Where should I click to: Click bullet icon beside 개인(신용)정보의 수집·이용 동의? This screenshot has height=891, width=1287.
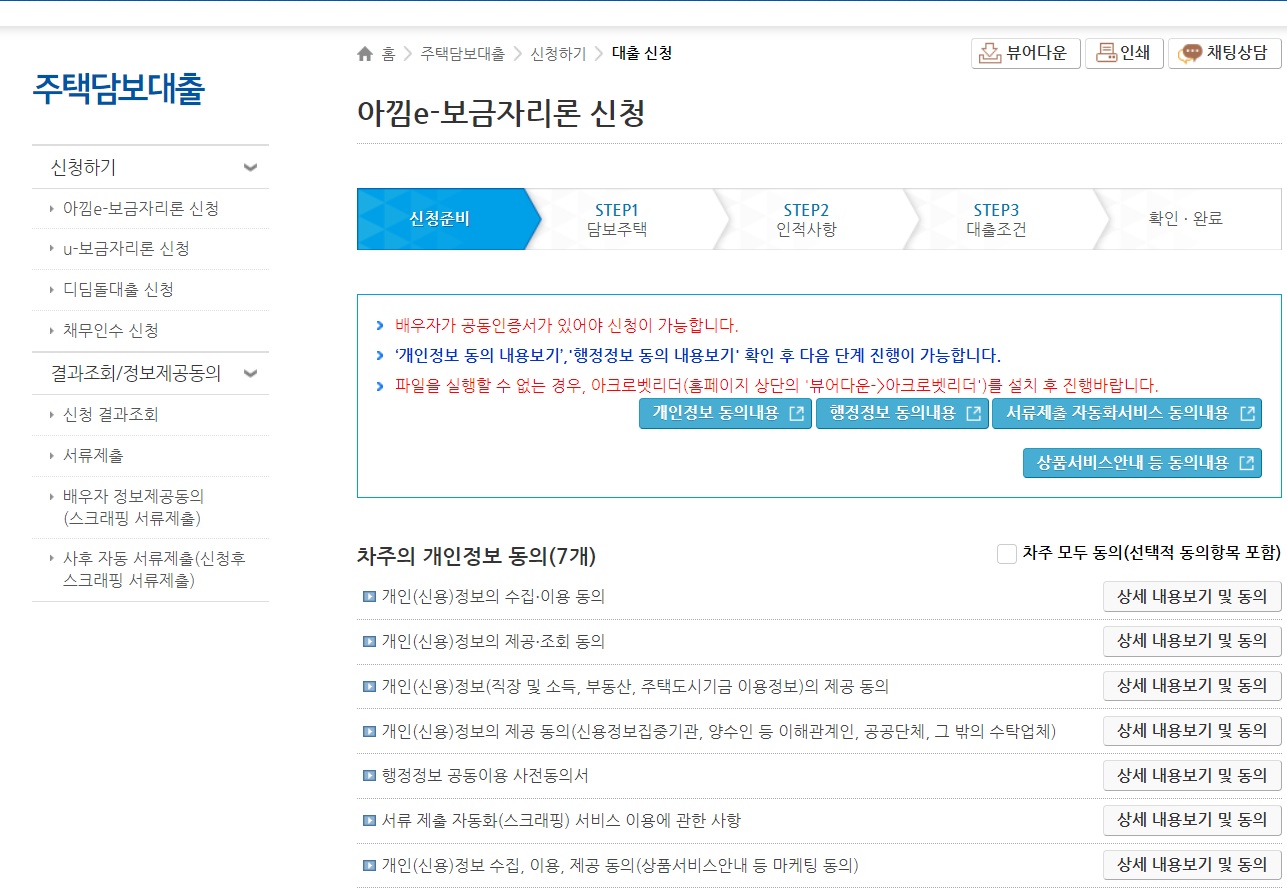point(369,598)
